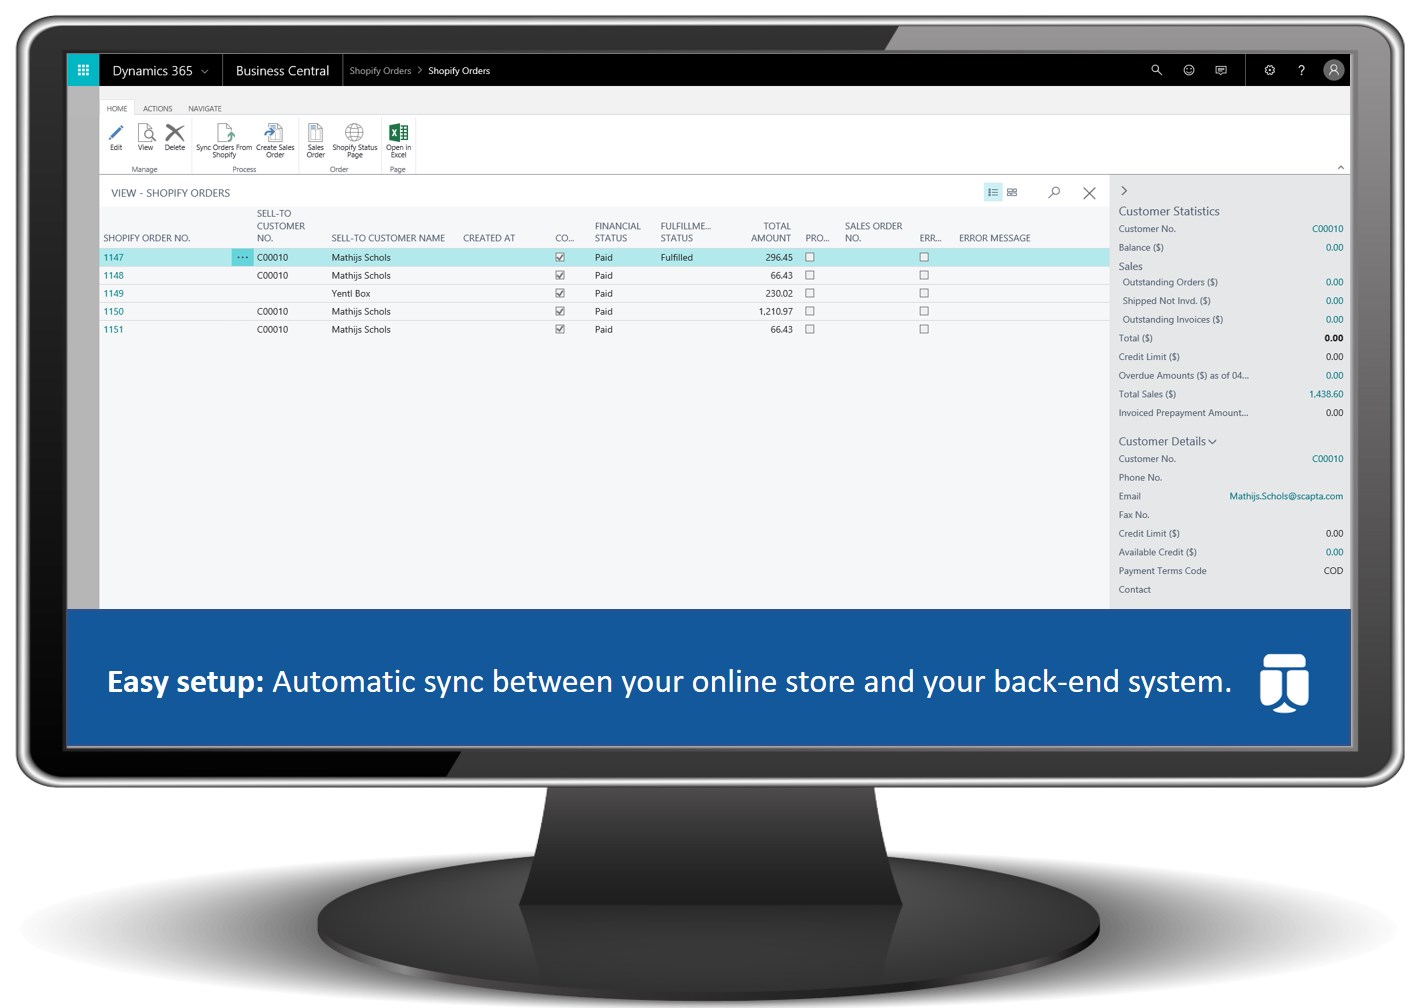Click the Fulfilled status cell of order 1147
Image resolution: width=1416 pixels, height=1008 pixels.
(x=676, y=257)
